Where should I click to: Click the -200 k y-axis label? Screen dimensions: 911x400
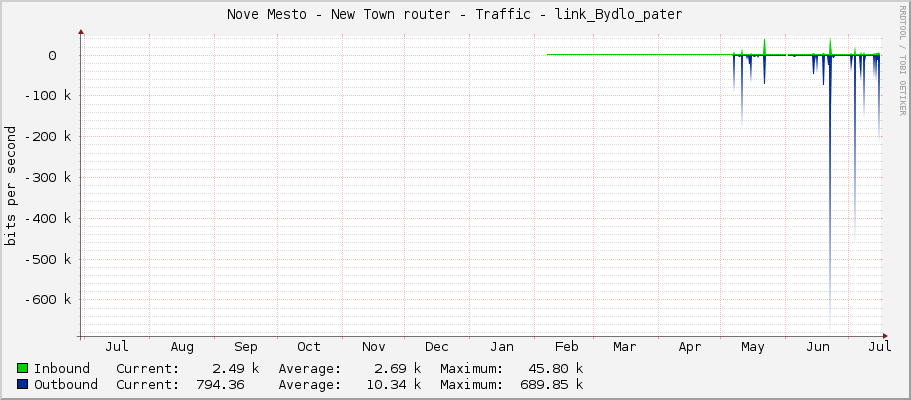tap(48, 137)
